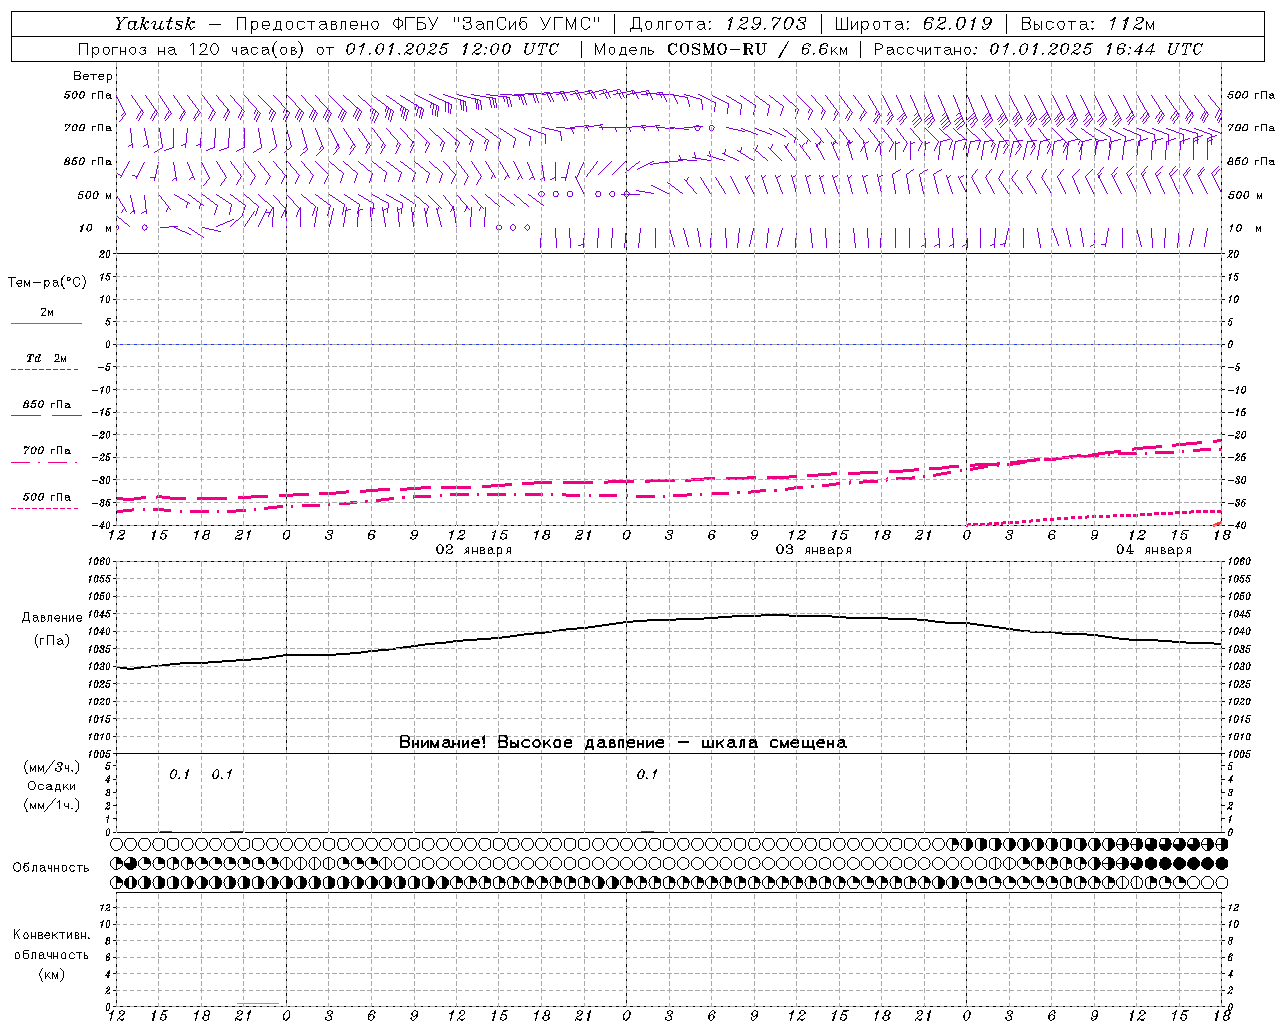1280x1024 pixels.
Task: Click the Осадки panel label
Action: [x=52, y=786]
